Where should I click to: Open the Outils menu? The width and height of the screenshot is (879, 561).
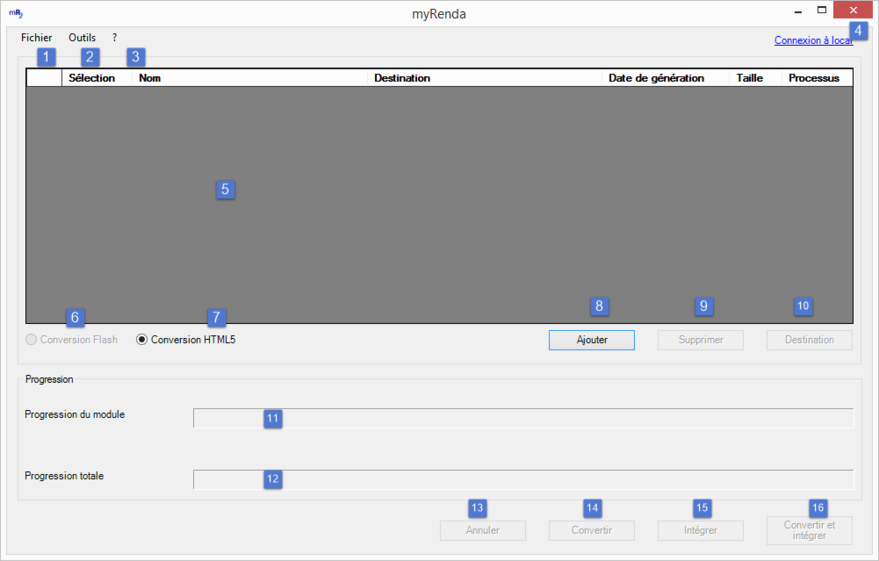click(82, 38)
